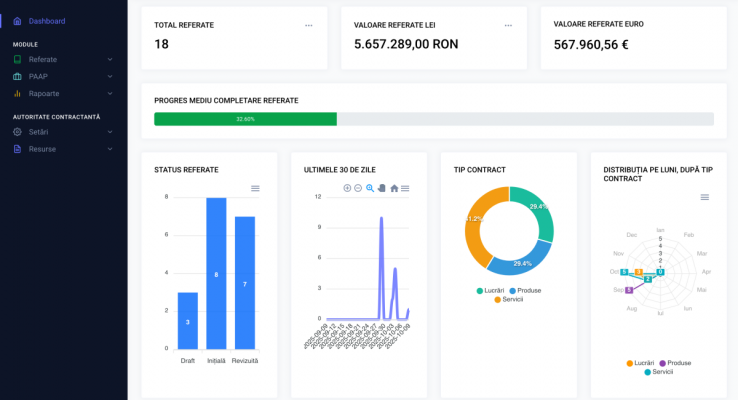Zoom in on the 30-day chart

click(x=347, y=188)
